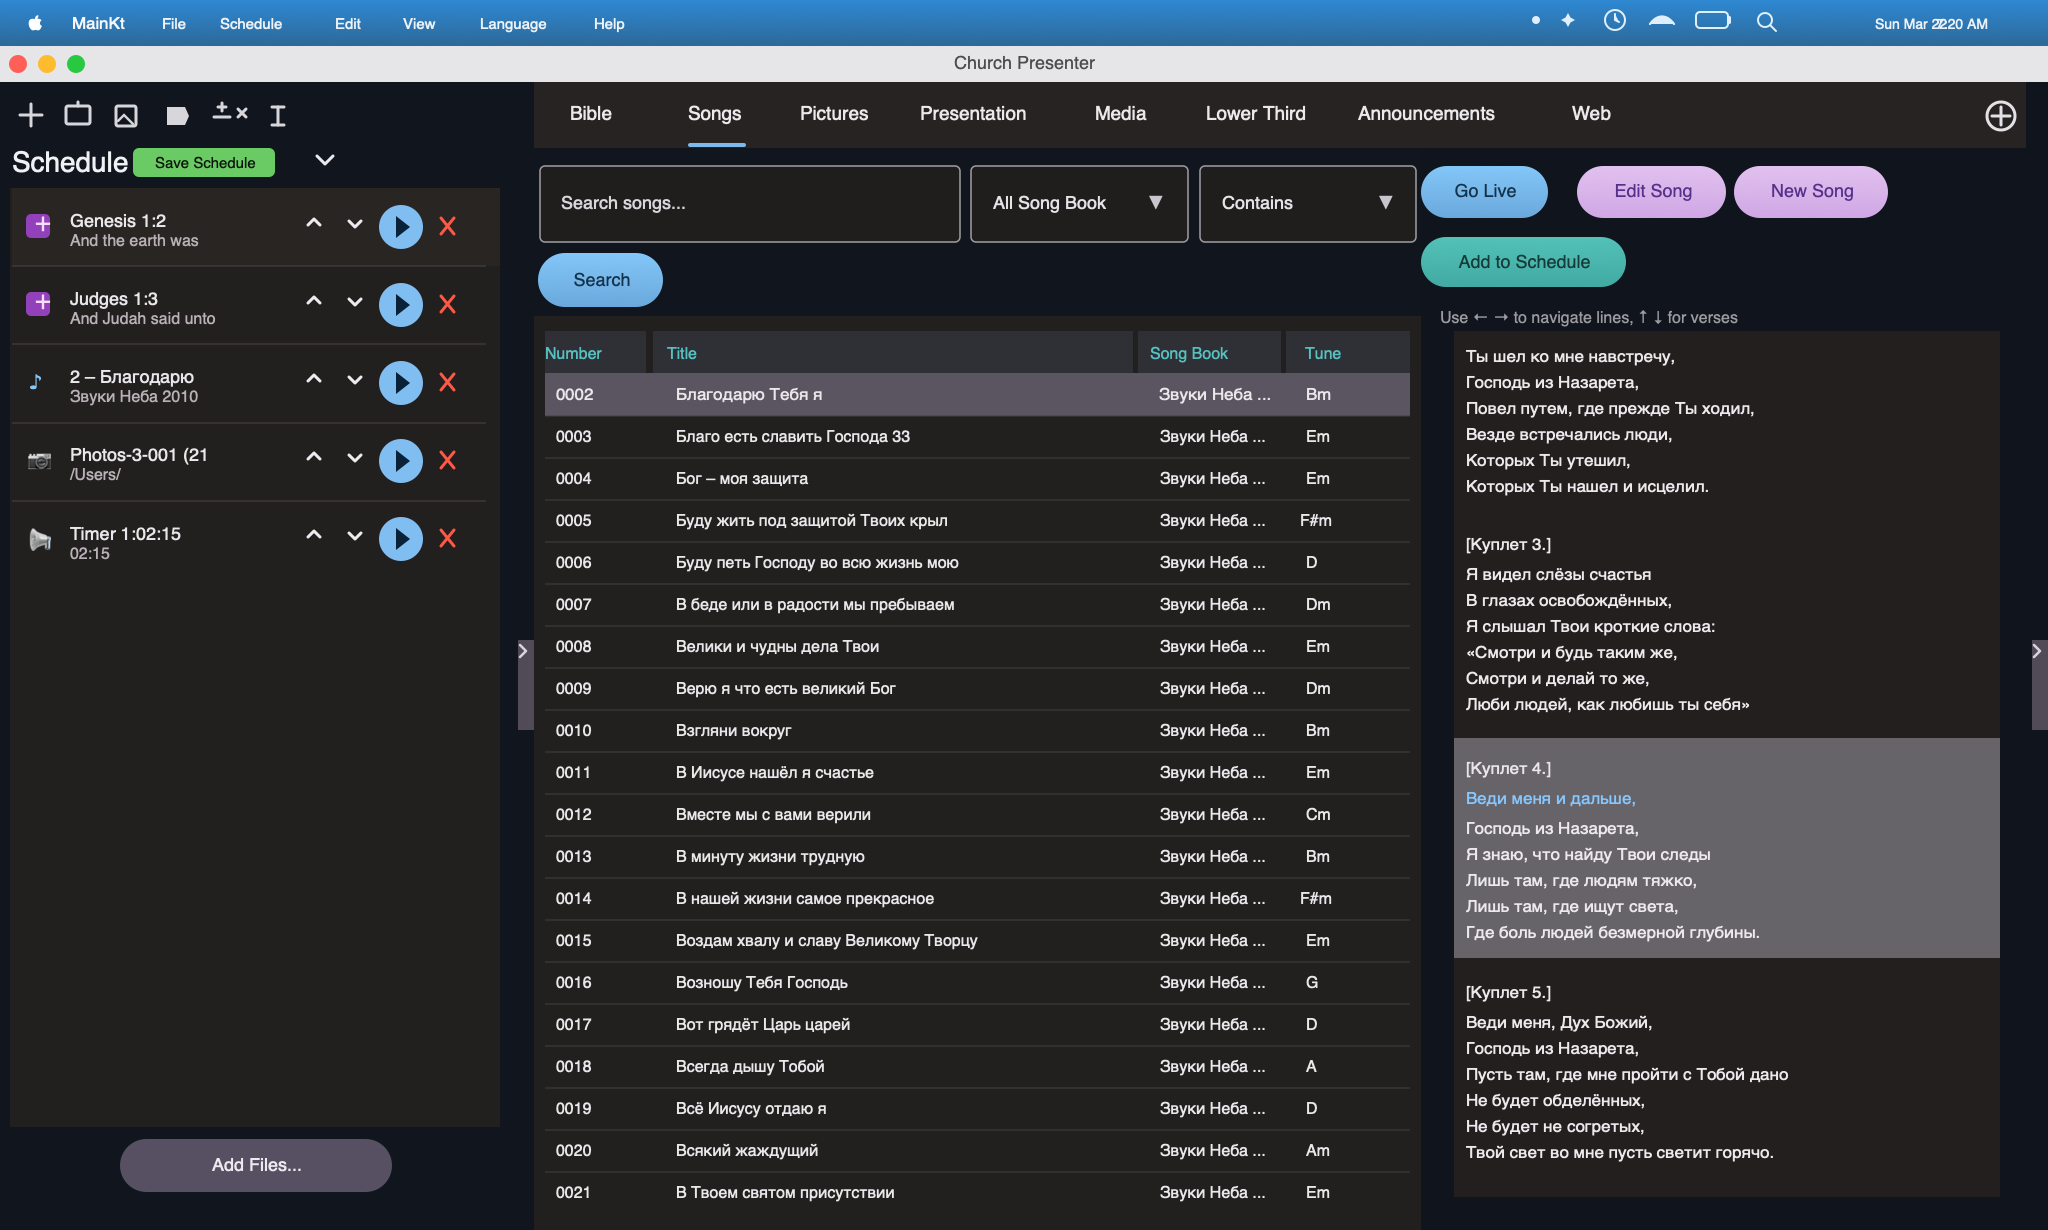
Task: Switch to the Bible tab
Action: (591, 113)
